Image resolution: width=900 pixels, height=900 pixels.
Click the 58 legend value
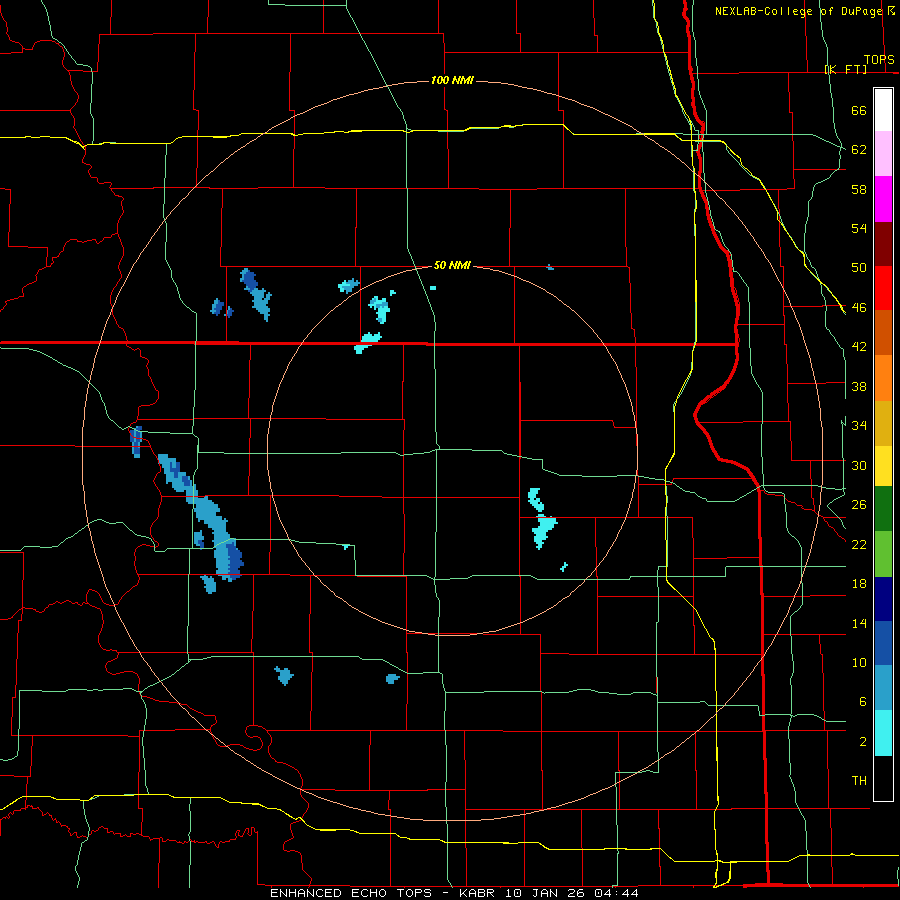coord(859,189)
